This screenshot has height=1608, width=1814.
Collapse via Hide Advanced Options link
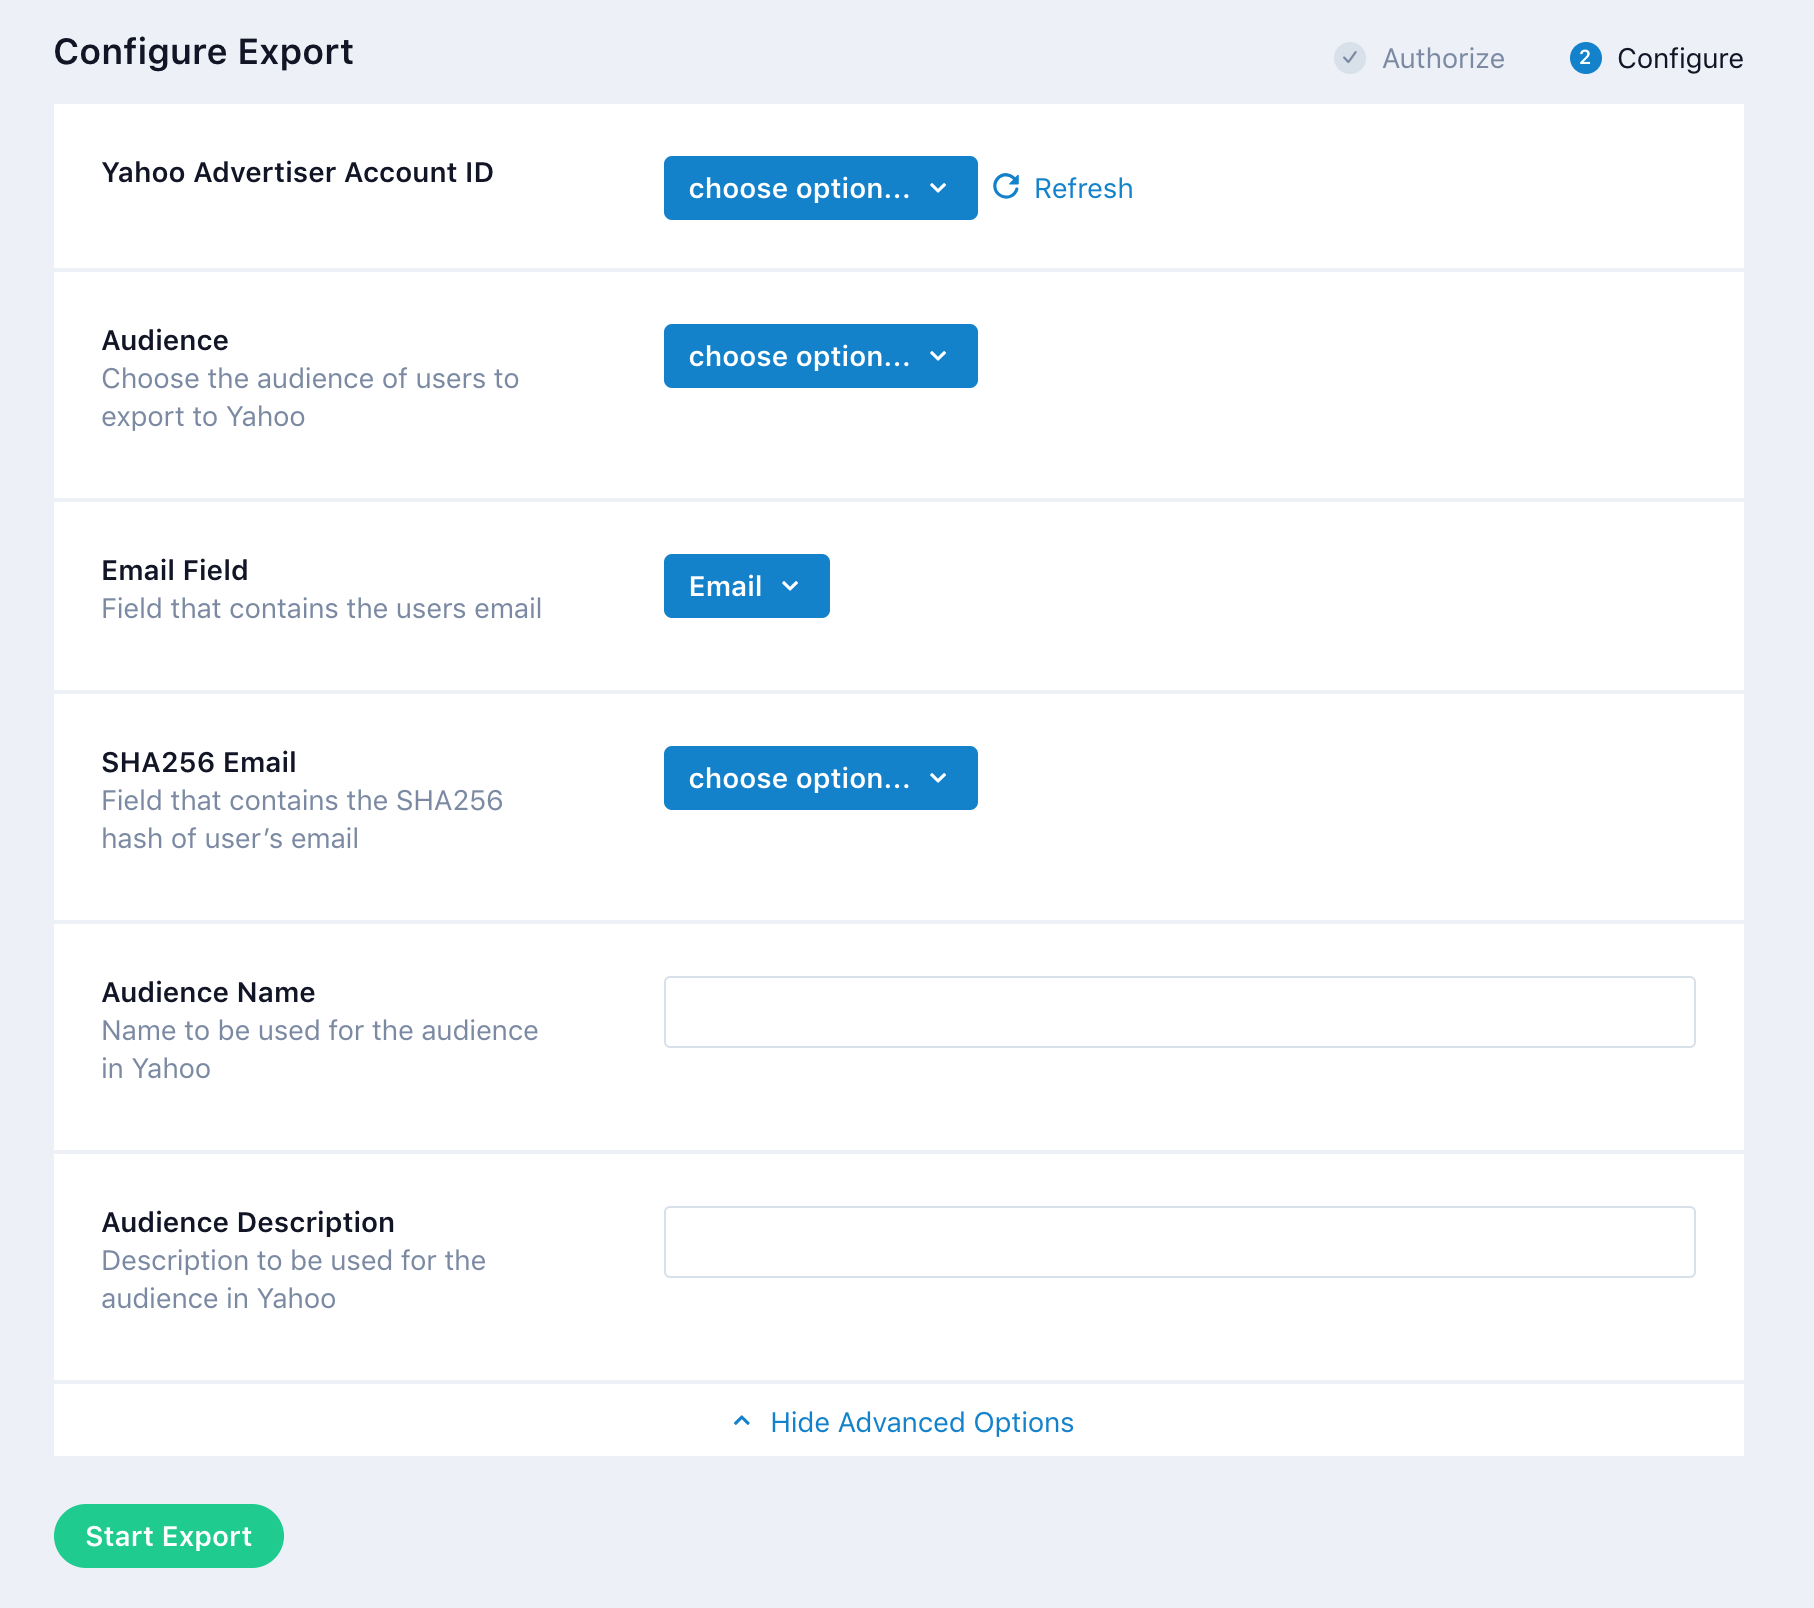click(x=903, y=1422)
